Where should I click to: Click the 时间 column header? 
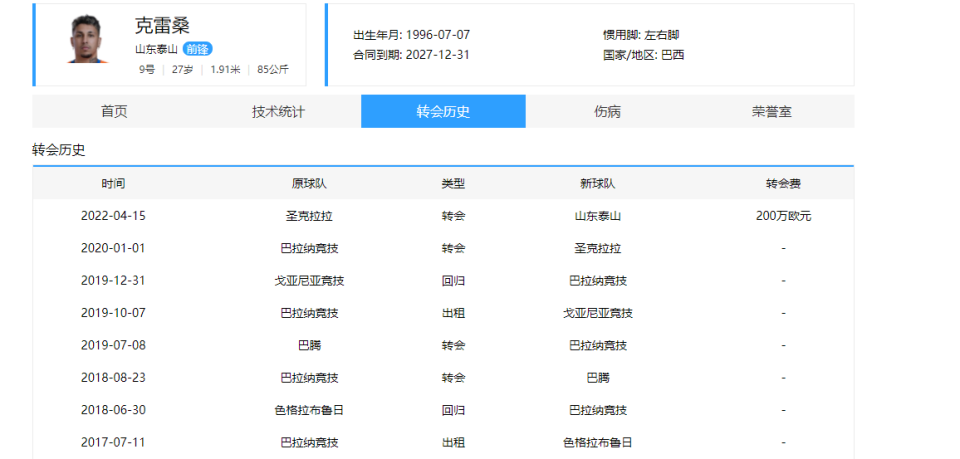[113, 184]
